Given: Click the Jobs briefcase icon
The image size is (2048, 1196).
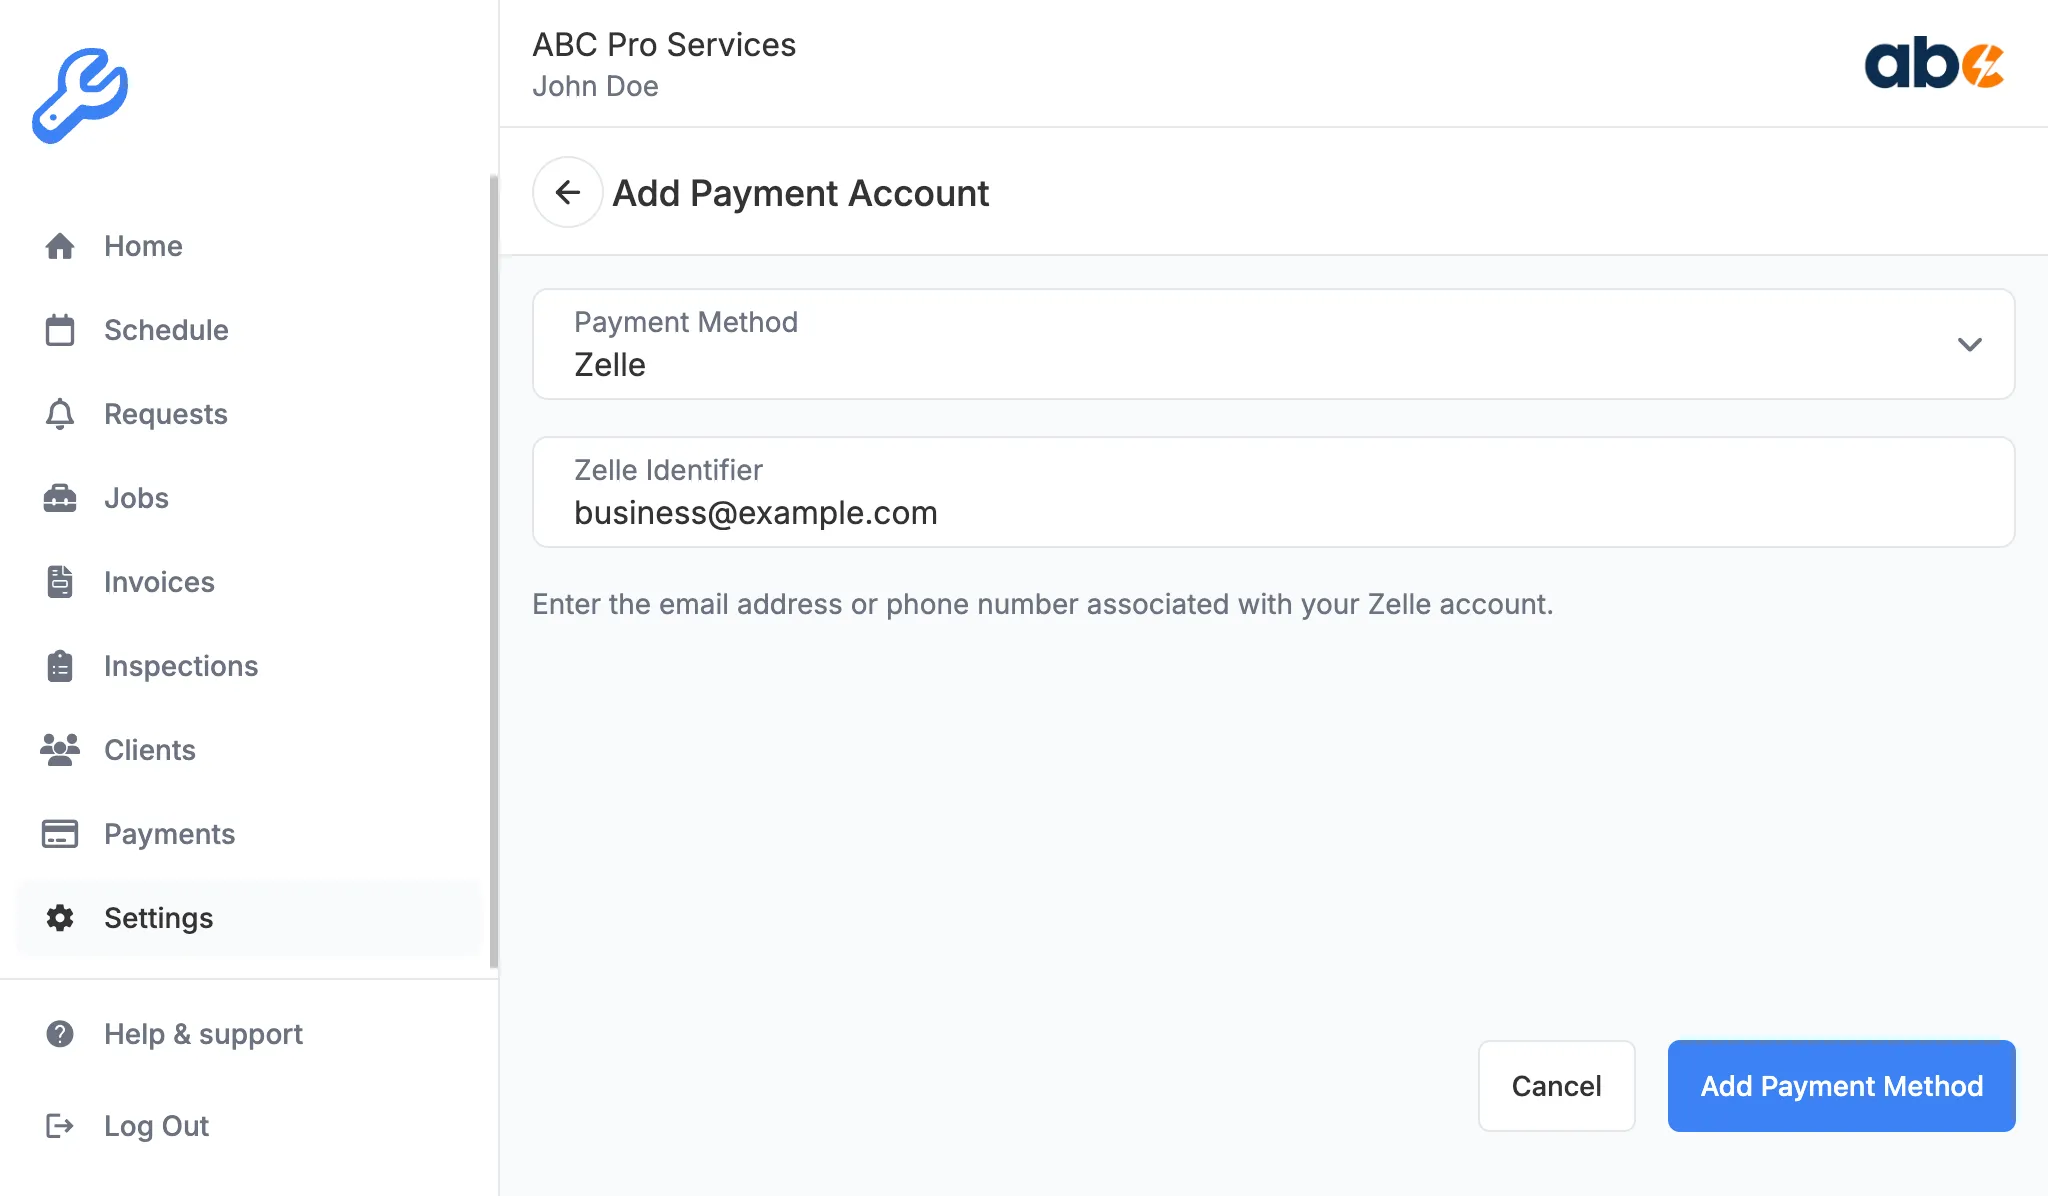Looking at the screenshot, I should point(61,498).
